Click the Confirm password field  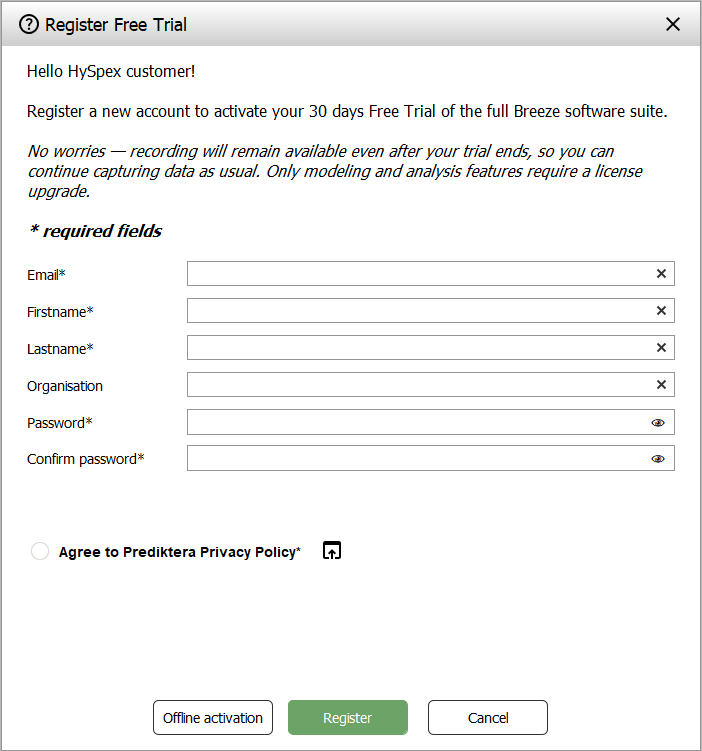point(415,459)
